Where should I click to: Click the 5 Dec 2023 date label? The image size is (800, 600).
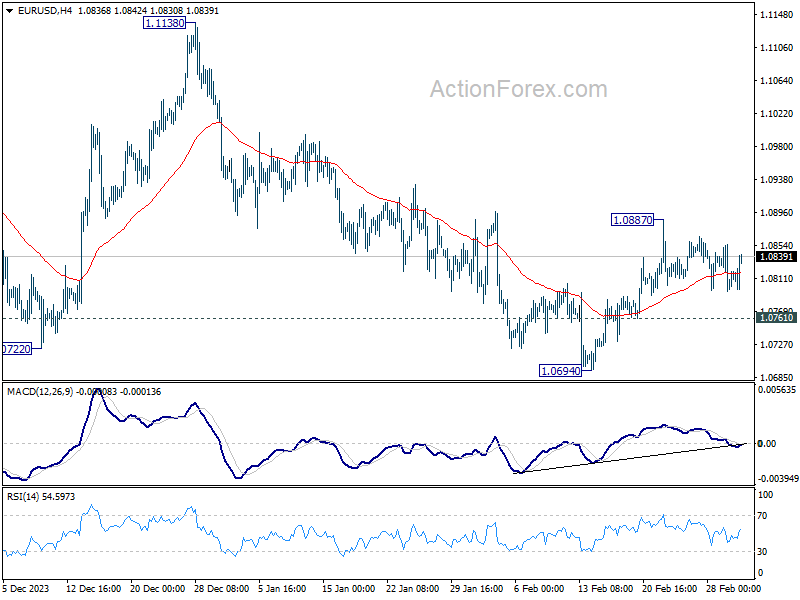point(26,588)
